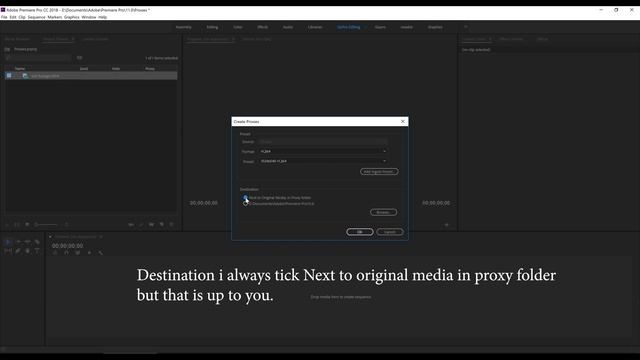Viewport: 640px width, 360px height.
Task: Open the sort icons dropdown in Project panel
Action: click(67, 224)
